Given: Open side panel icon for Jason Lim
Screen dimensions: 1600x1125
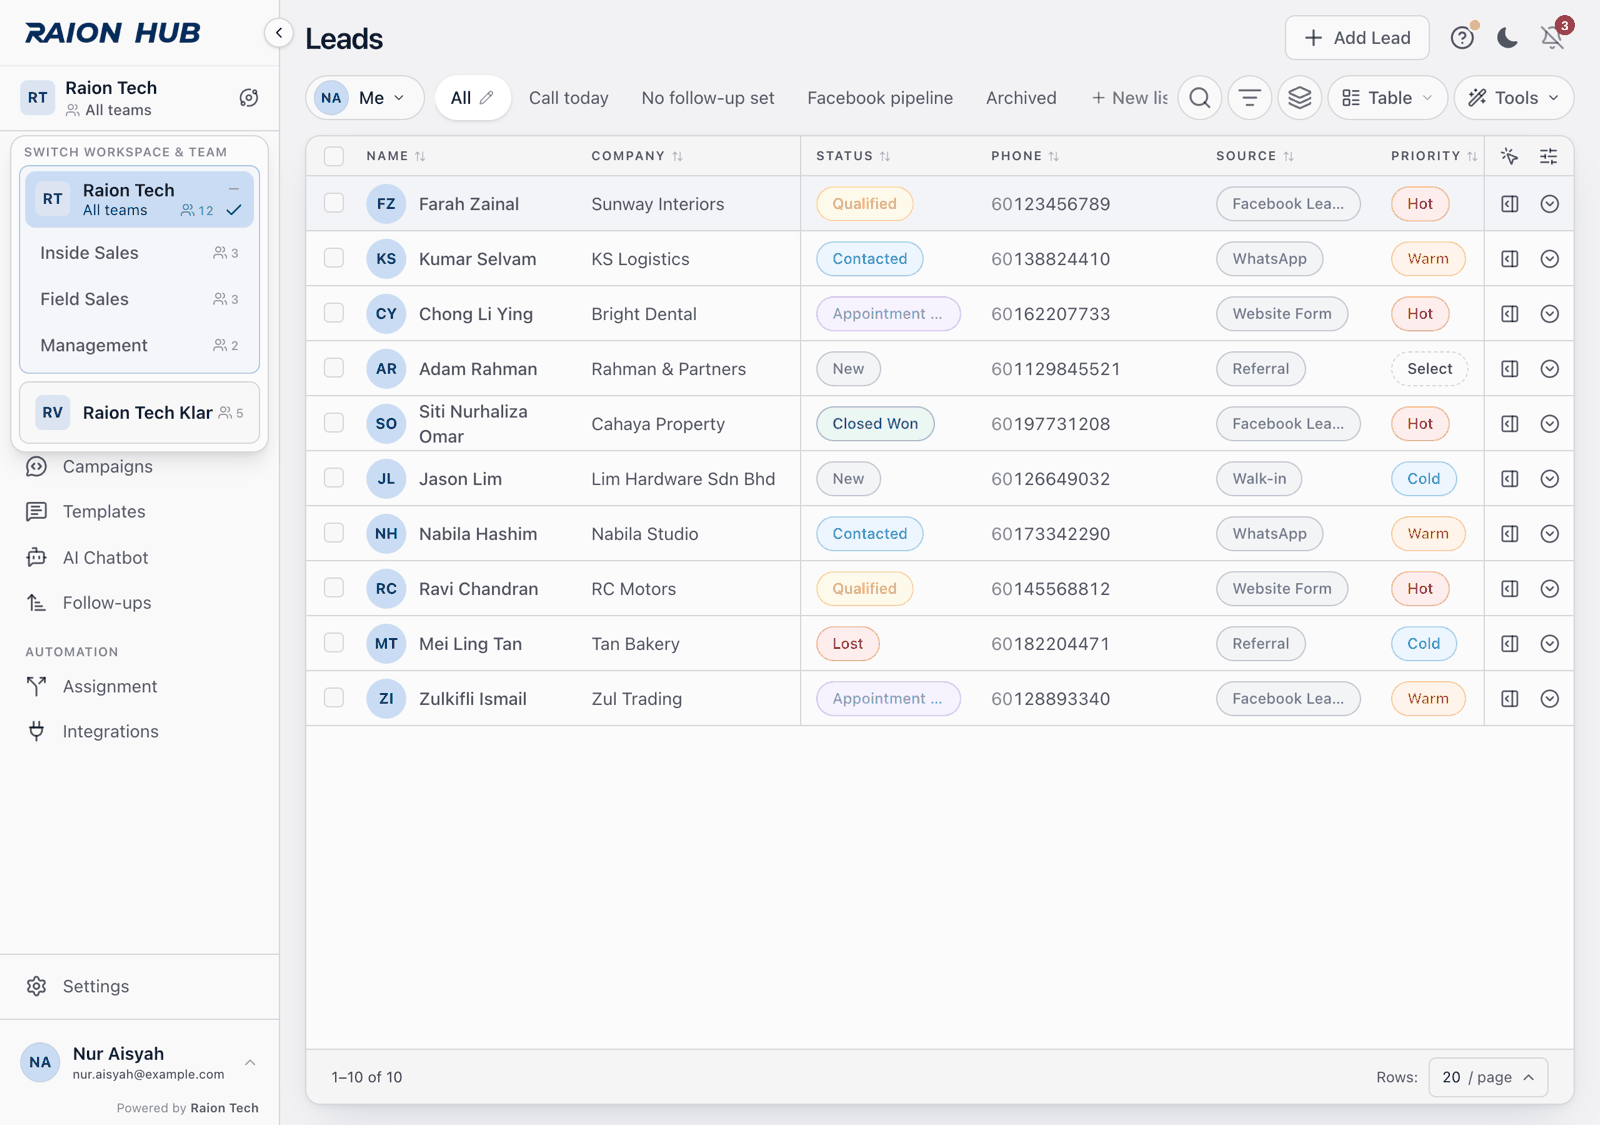Looking at the screenshot, I should tap(1510, 479).
